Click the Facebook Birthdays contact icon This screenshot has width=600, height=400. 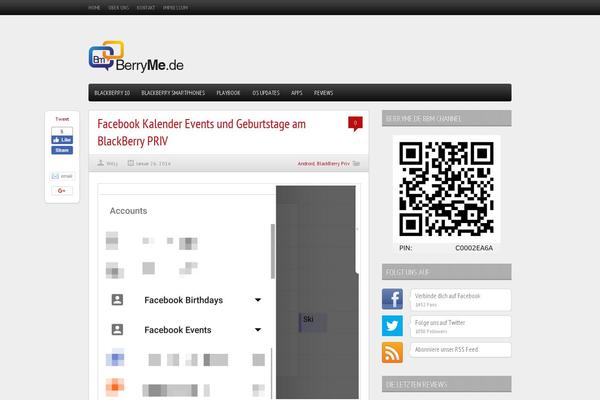pos(117,300)
